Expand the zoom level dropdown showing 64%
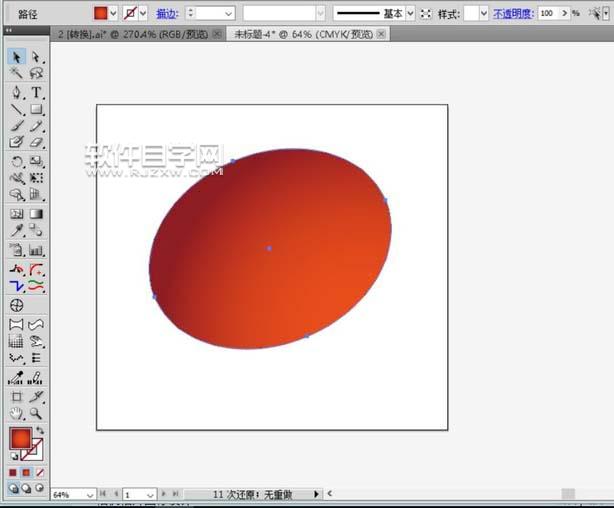The image size is (614, 508). [91, 494]
